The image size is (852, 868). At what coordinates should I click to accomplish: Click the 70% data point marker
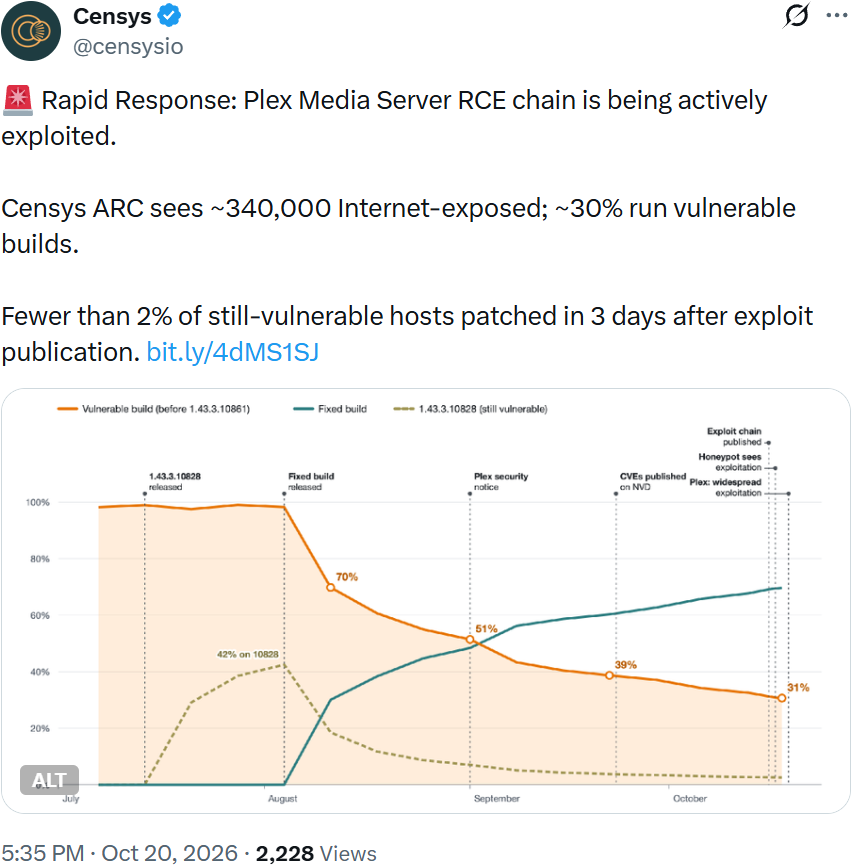tap(331, 587)
